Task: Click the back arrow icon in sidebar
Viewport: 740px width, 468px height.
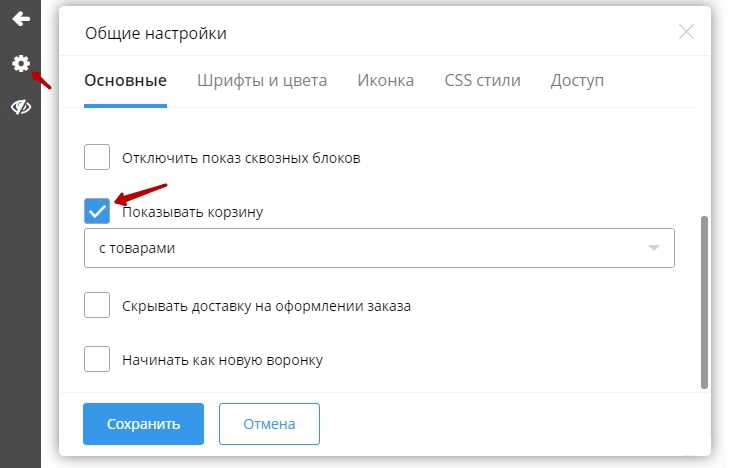Action: (20, 19)
